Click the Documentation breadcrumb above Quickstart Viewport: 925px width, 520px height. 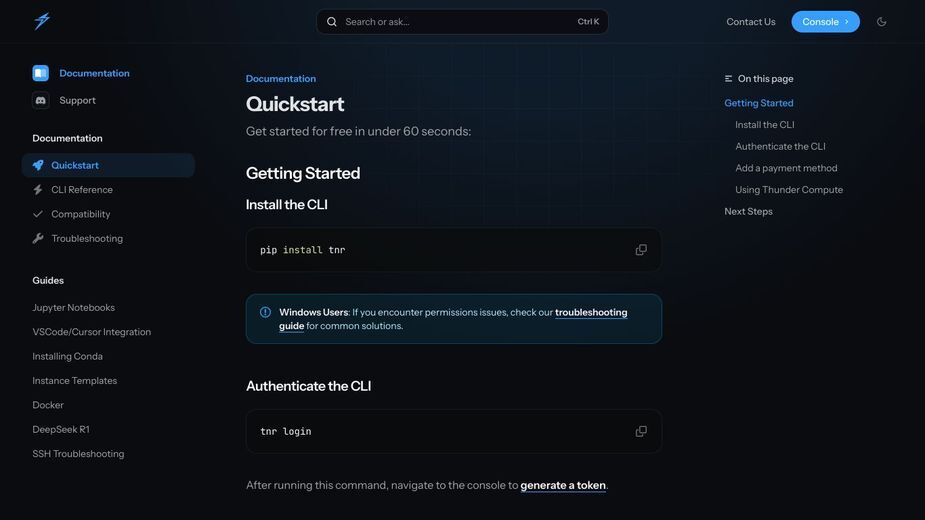[281, 79]
